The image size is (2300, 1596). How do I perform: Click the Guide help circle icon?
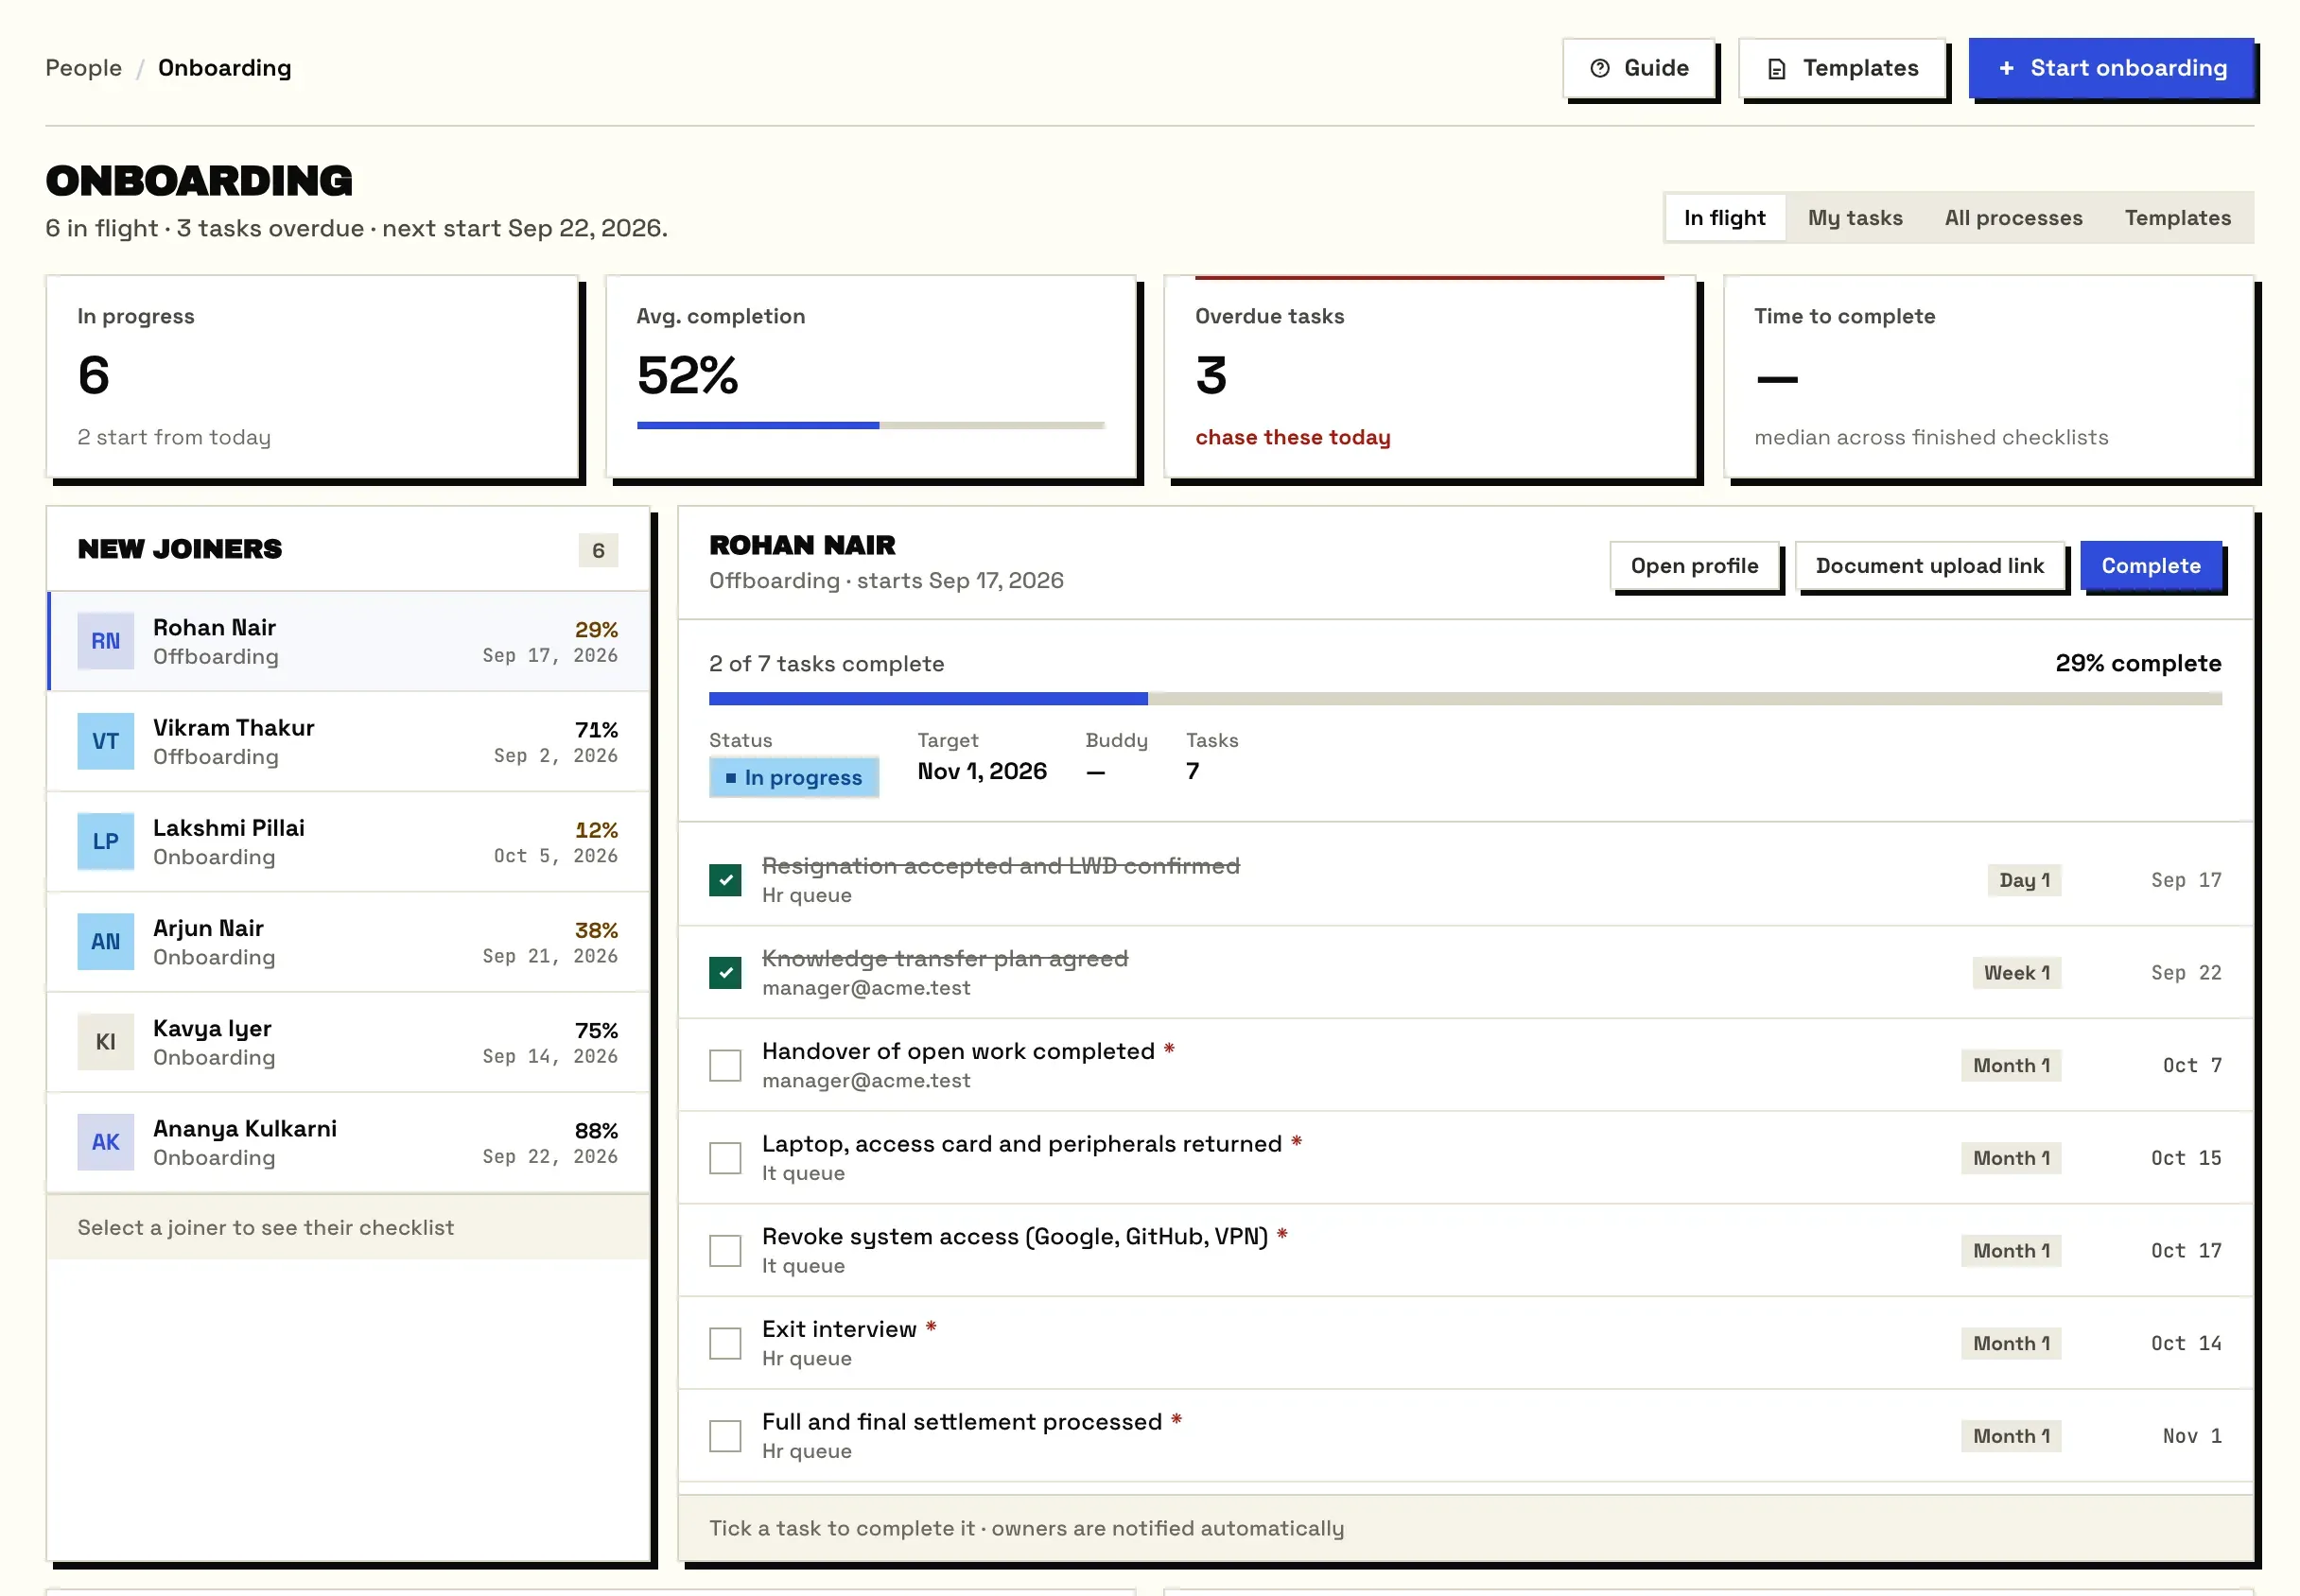(x=1600, y=68)
